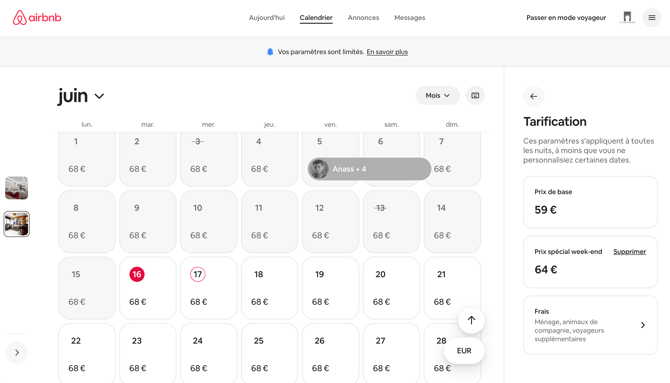Select June 20 day cell
This screenshot has height=383, width=670.
(x=391, y=288)
